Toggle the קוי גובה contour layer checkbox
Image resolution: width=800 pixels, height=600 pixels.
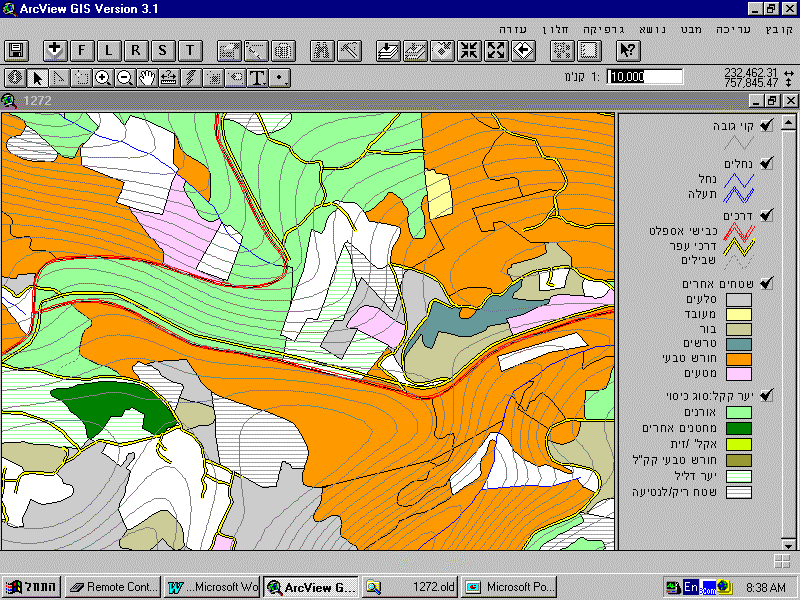click(766, 125)
